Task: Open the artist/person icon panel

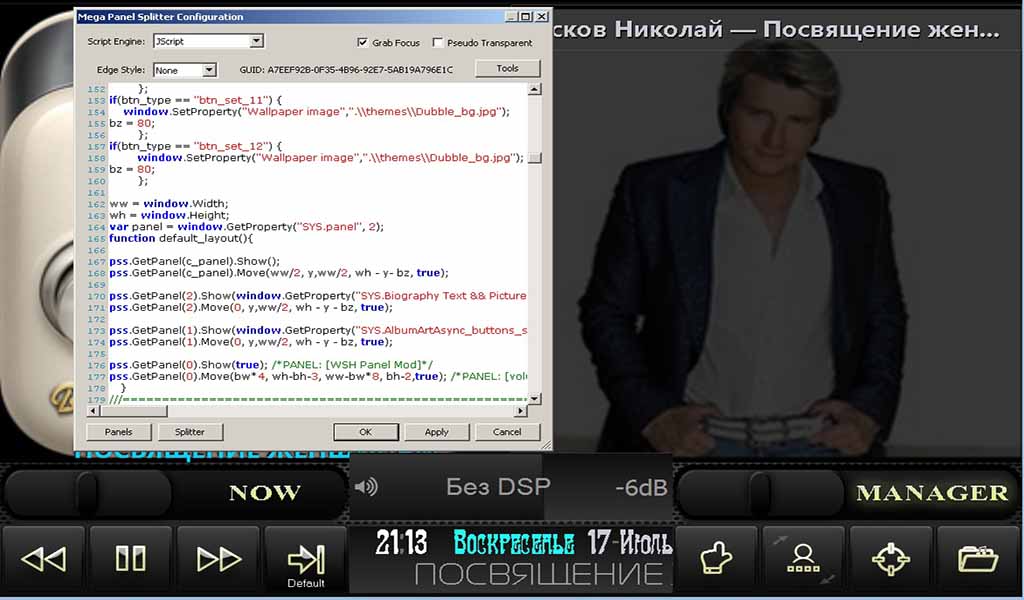Action: (803, 558)
